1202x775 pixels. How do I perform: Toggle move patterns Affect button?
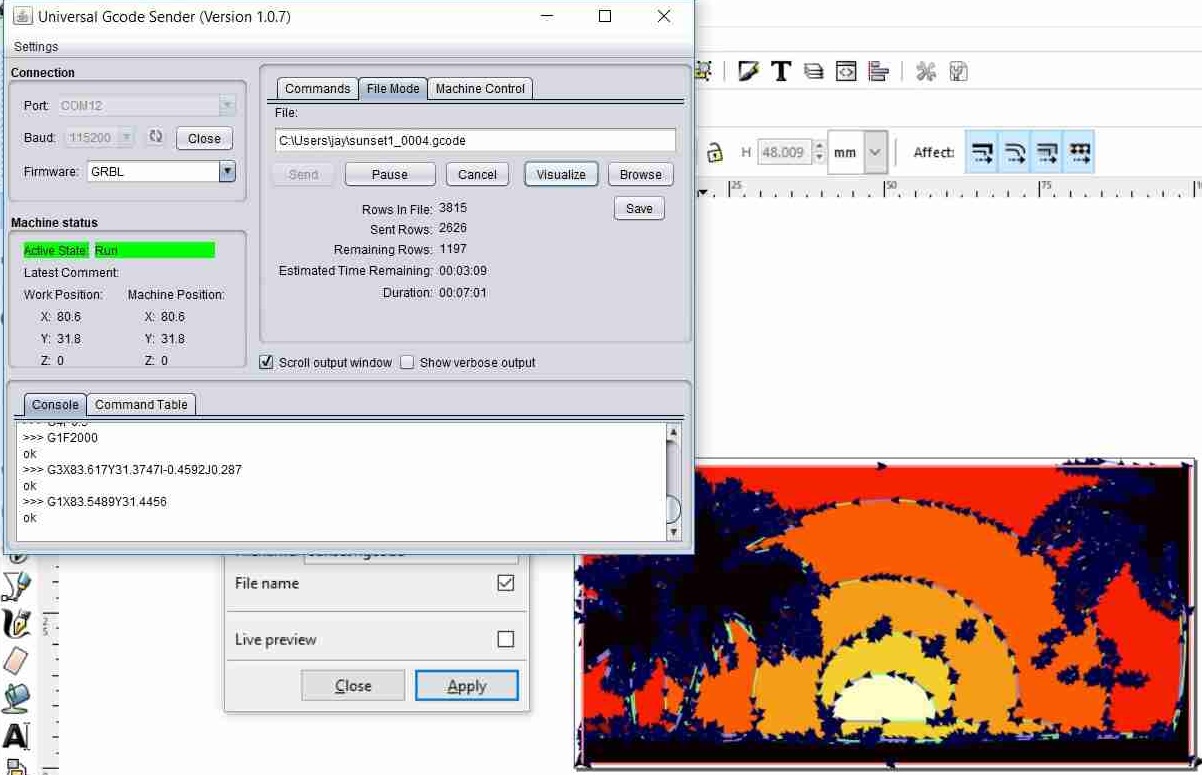1079,152
